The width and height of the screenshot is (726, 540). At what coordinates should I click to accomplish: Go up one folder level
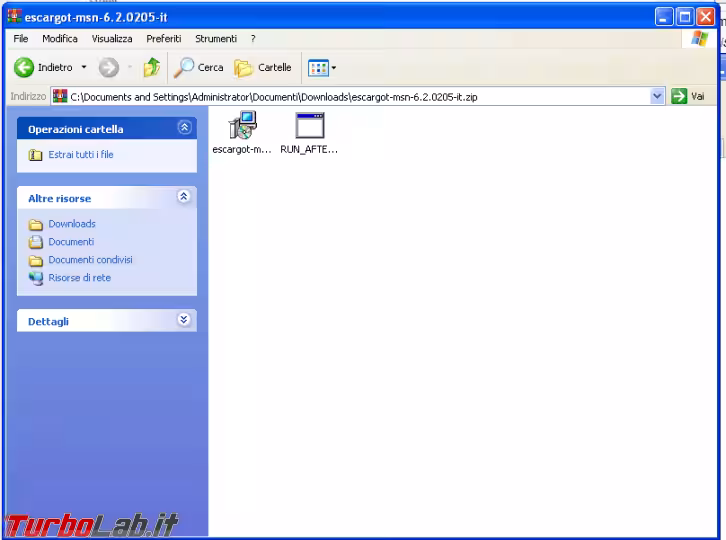[x=151, y=68]
